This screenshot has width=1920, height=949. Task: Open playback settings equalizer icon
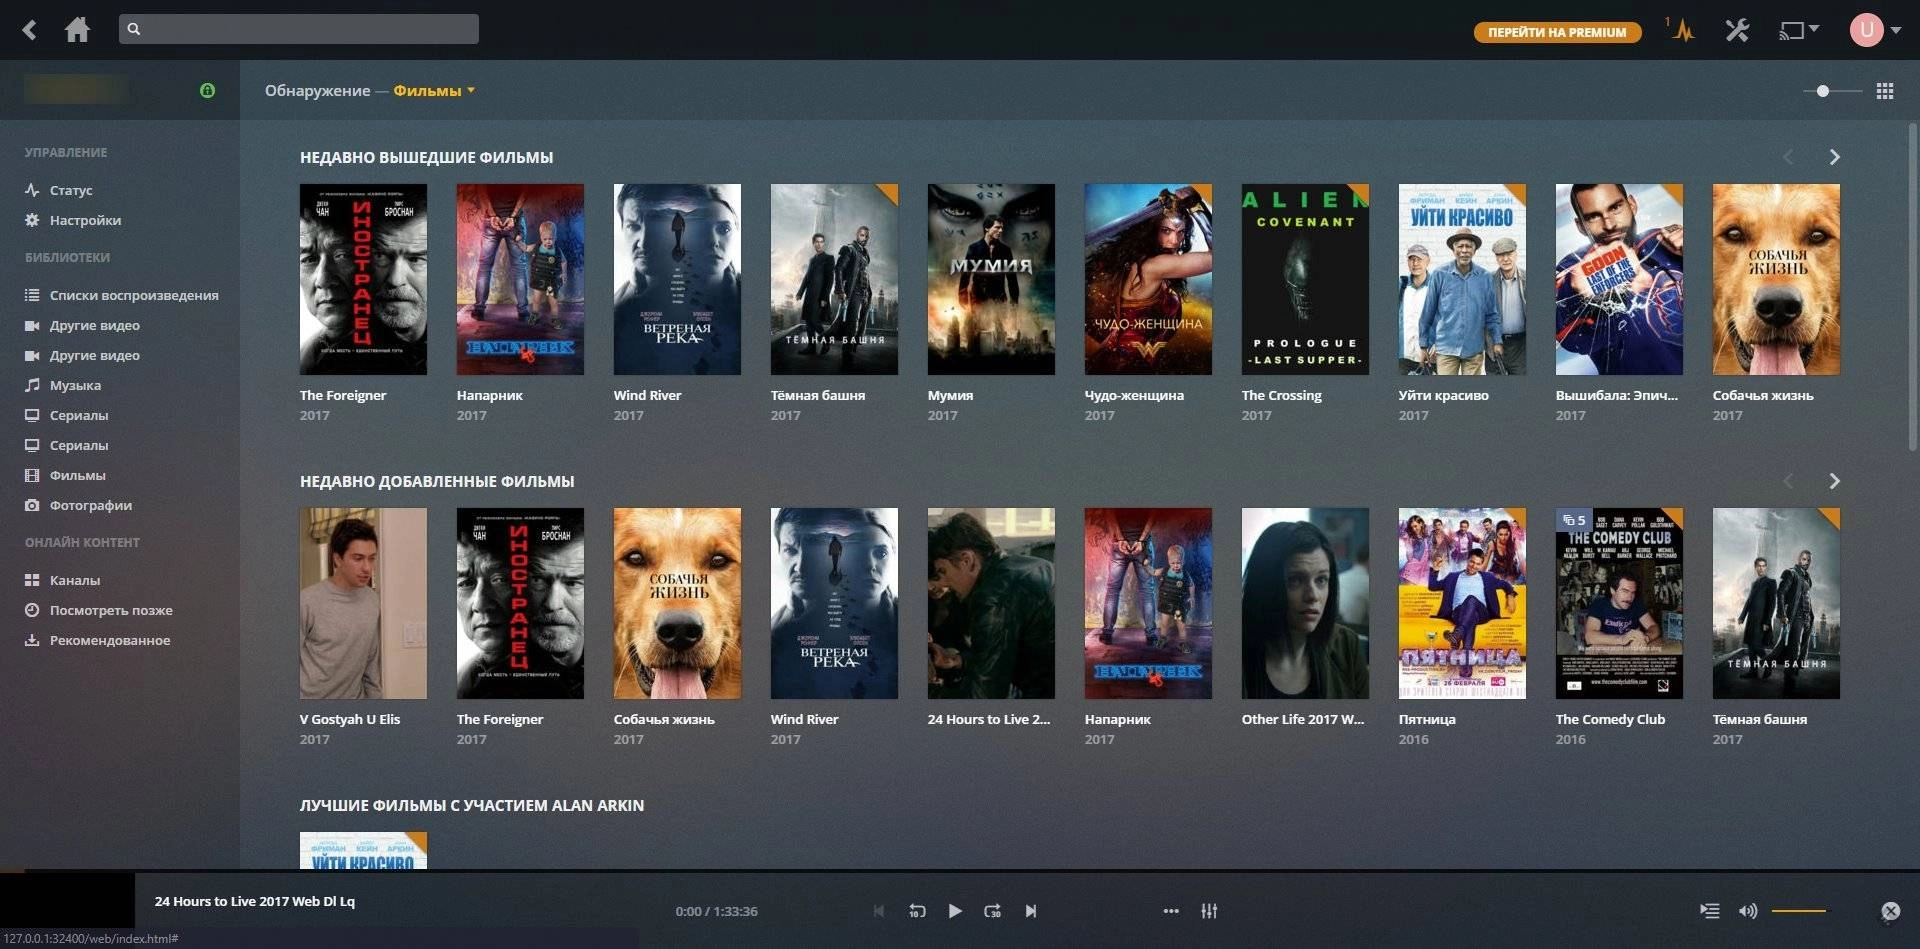(x=1209, y=911)
